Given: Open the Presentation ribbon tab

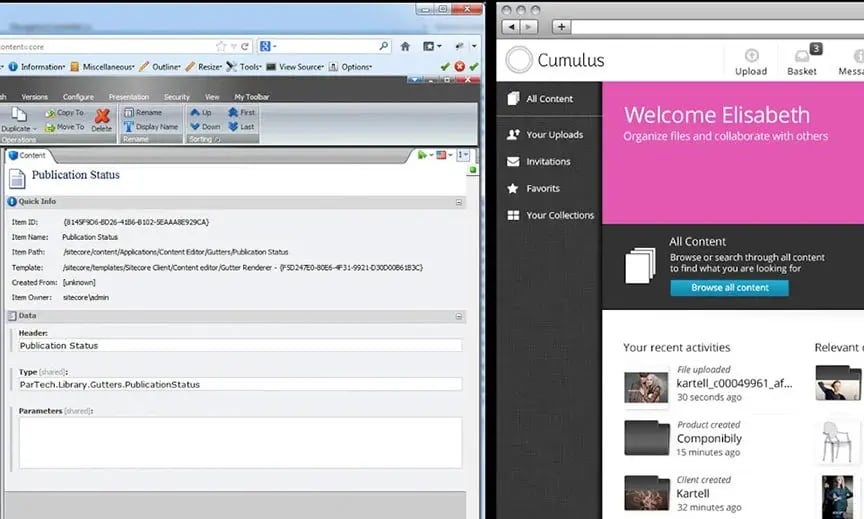Looking at the screenshot, I should [129, 97].
